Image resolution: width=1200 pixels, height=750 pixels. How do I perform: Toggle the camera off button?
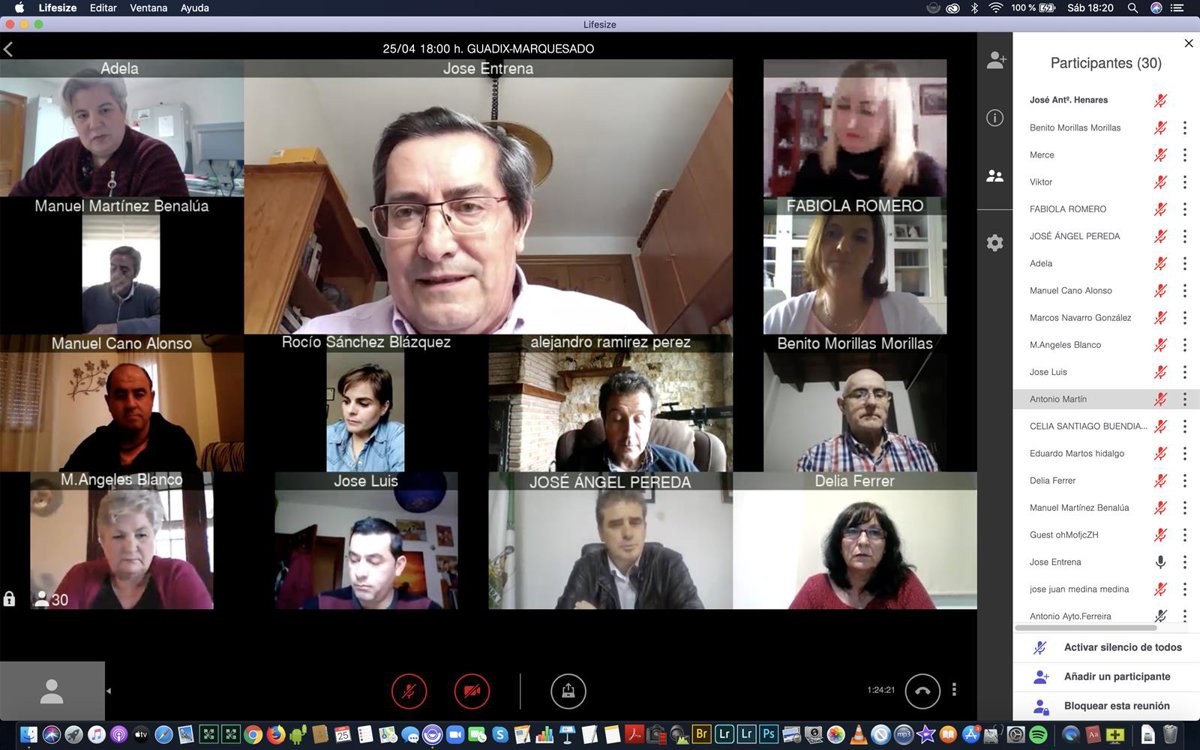472,691
